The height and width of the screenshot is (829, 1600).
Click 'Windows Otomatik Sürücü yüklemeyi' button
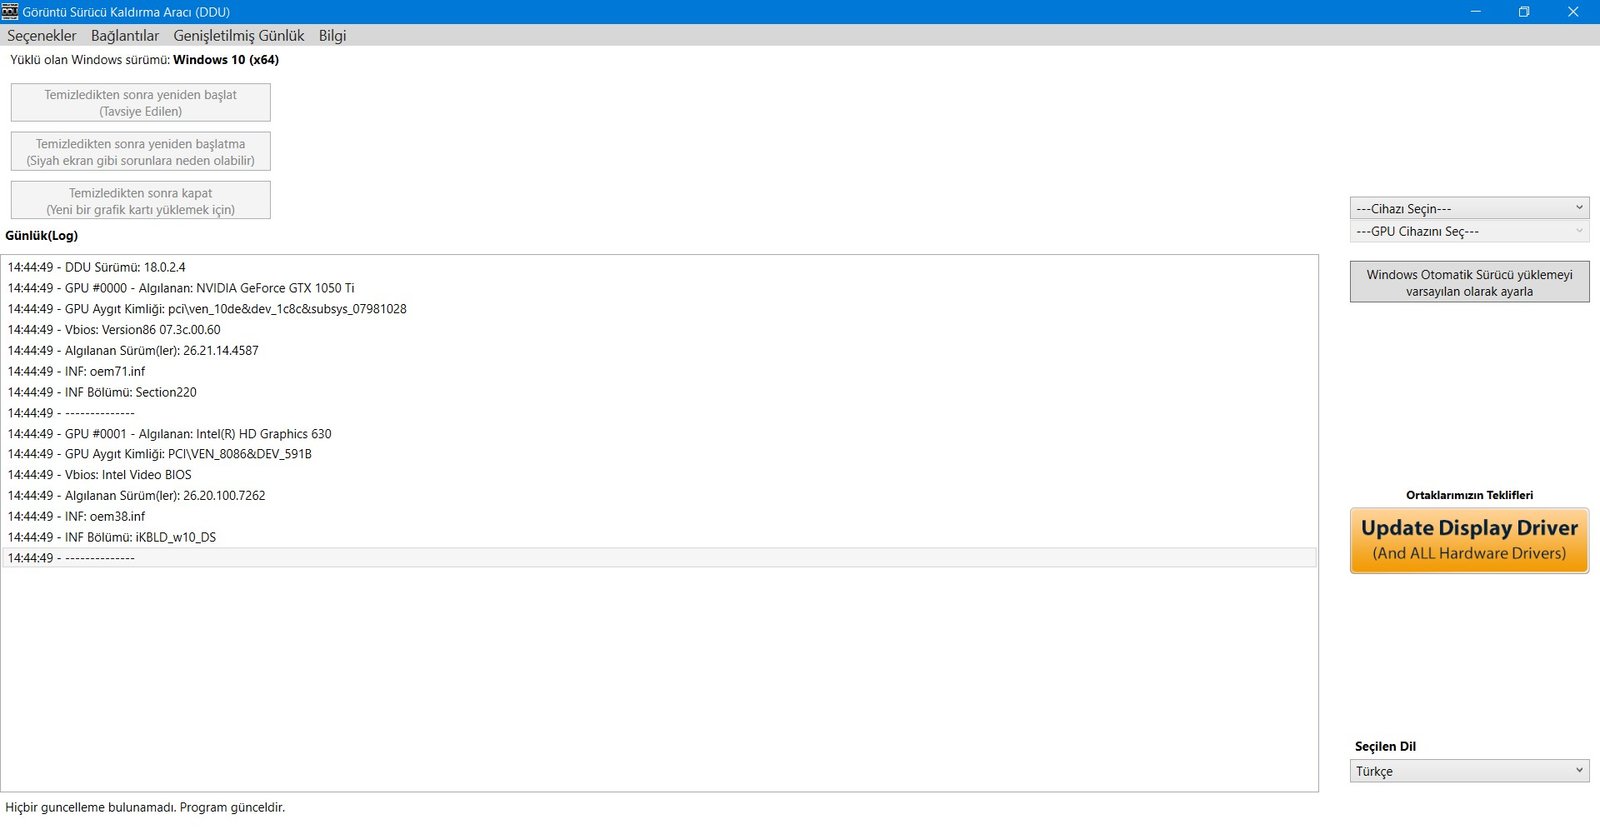[x=1469, y=283]
